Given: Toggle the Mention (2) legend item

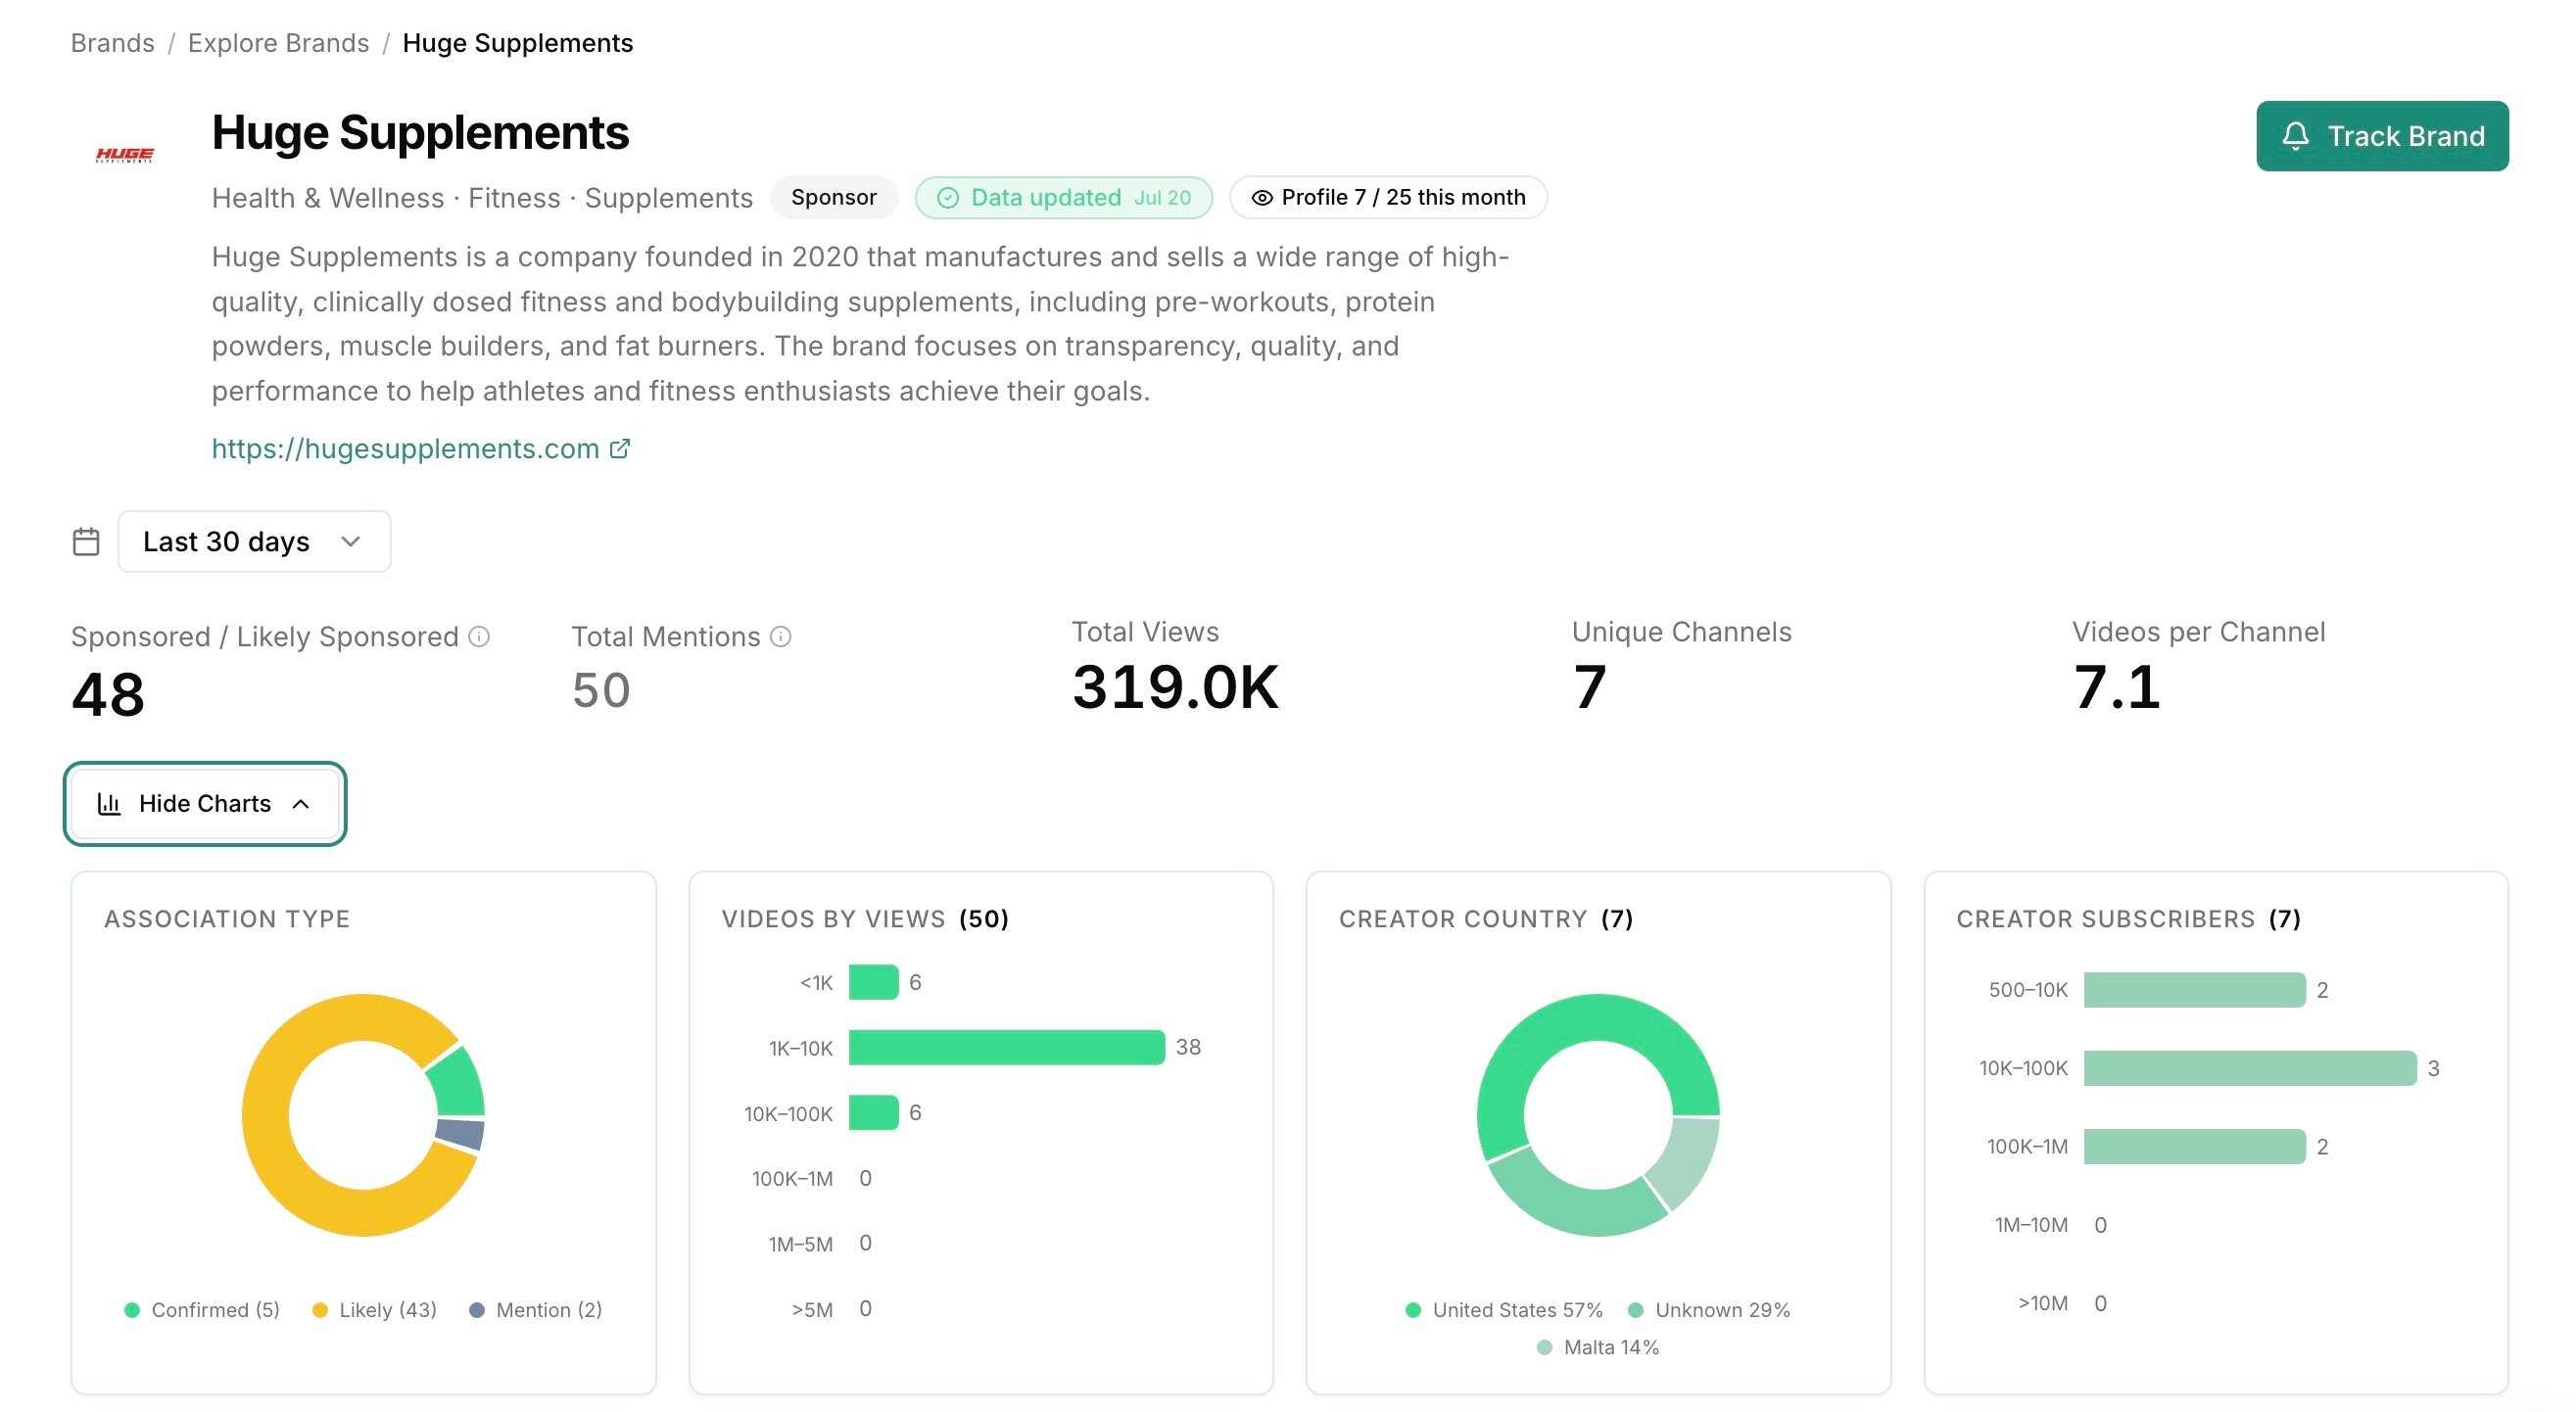Looking at the screenshot, I should tap(536, 1309).
